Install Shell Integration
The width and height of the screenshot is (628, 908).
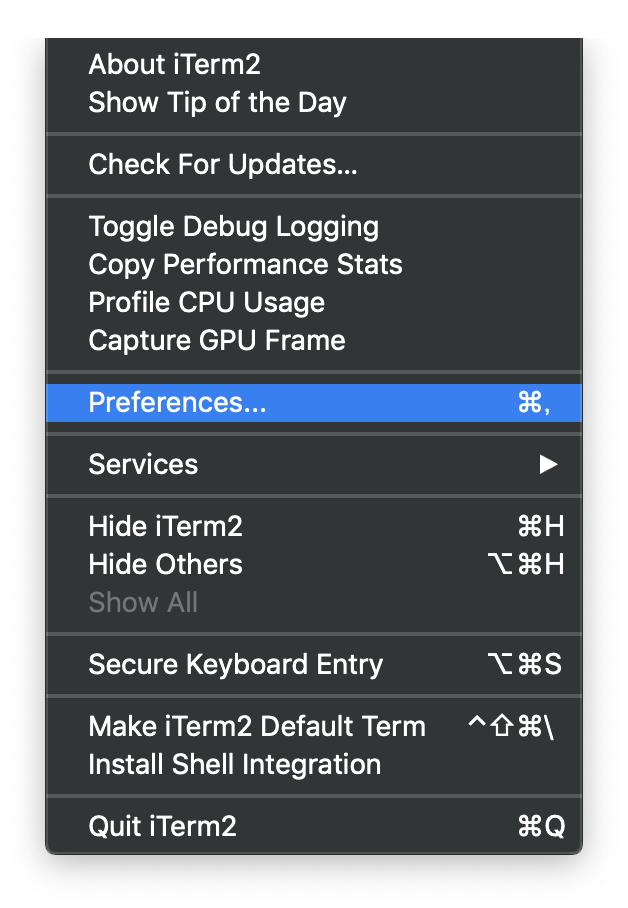[x=235, y=764]
